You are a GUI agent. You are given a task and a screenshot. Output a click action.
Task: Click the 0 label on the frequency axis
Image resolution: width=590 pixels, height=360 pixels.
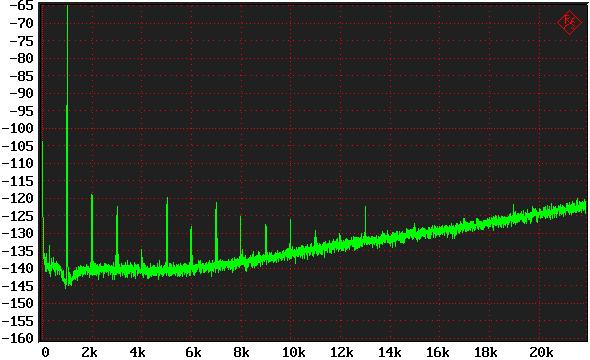click(x=45, y=352)
